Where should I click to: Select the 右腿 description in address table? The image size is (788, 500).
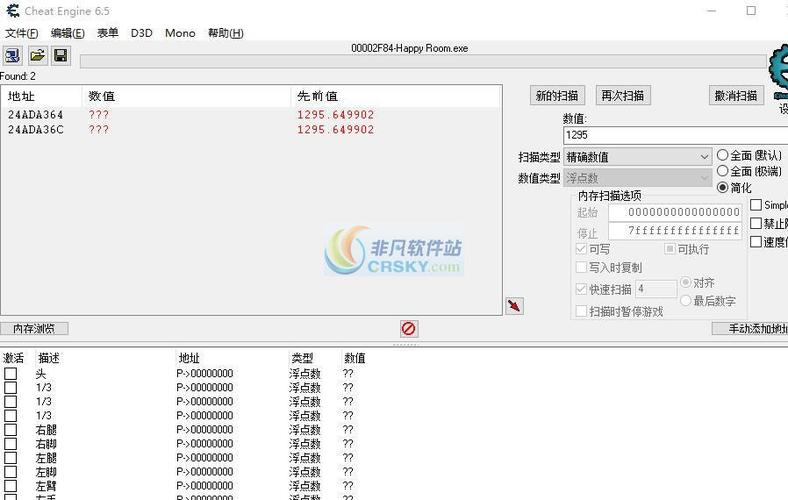coord(46,430)
